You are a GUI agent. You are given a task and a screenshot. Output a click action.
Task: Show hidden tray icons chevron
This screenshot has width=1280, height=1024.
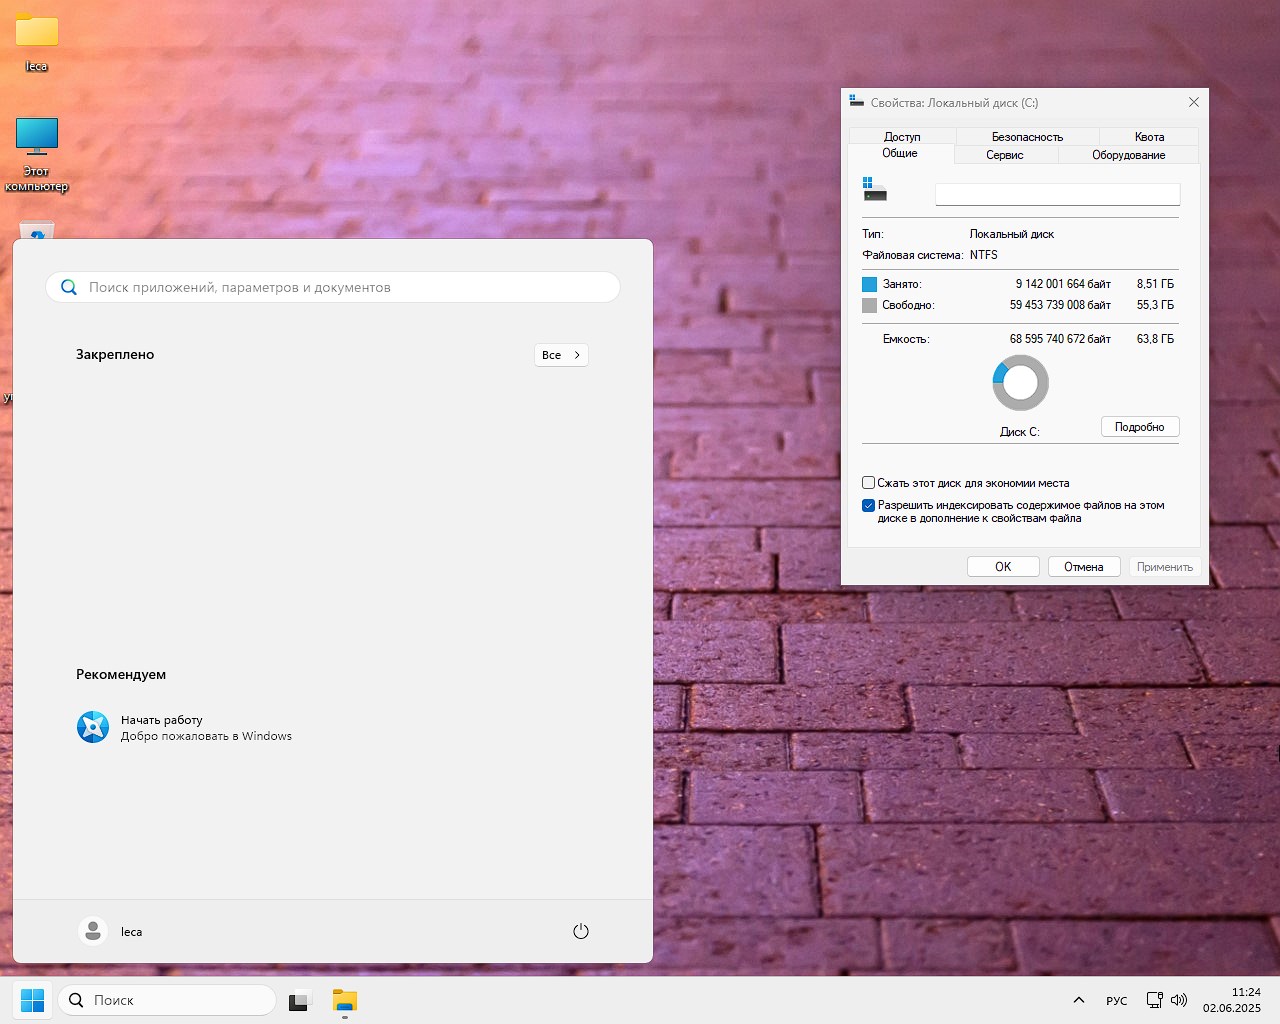[x=1078, y=1000]
